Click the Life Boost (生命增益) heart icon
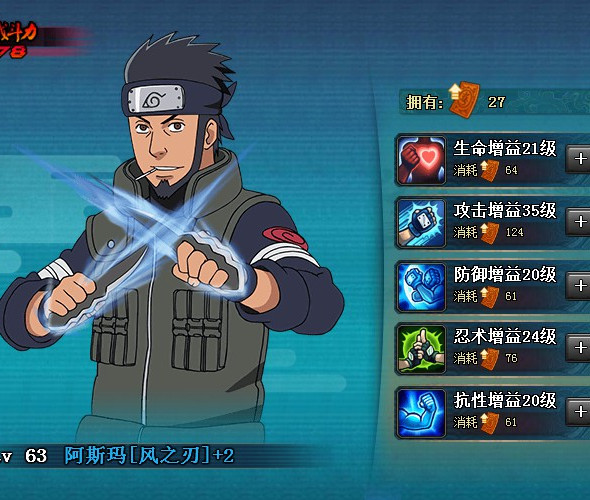 [x=421, y=160]
